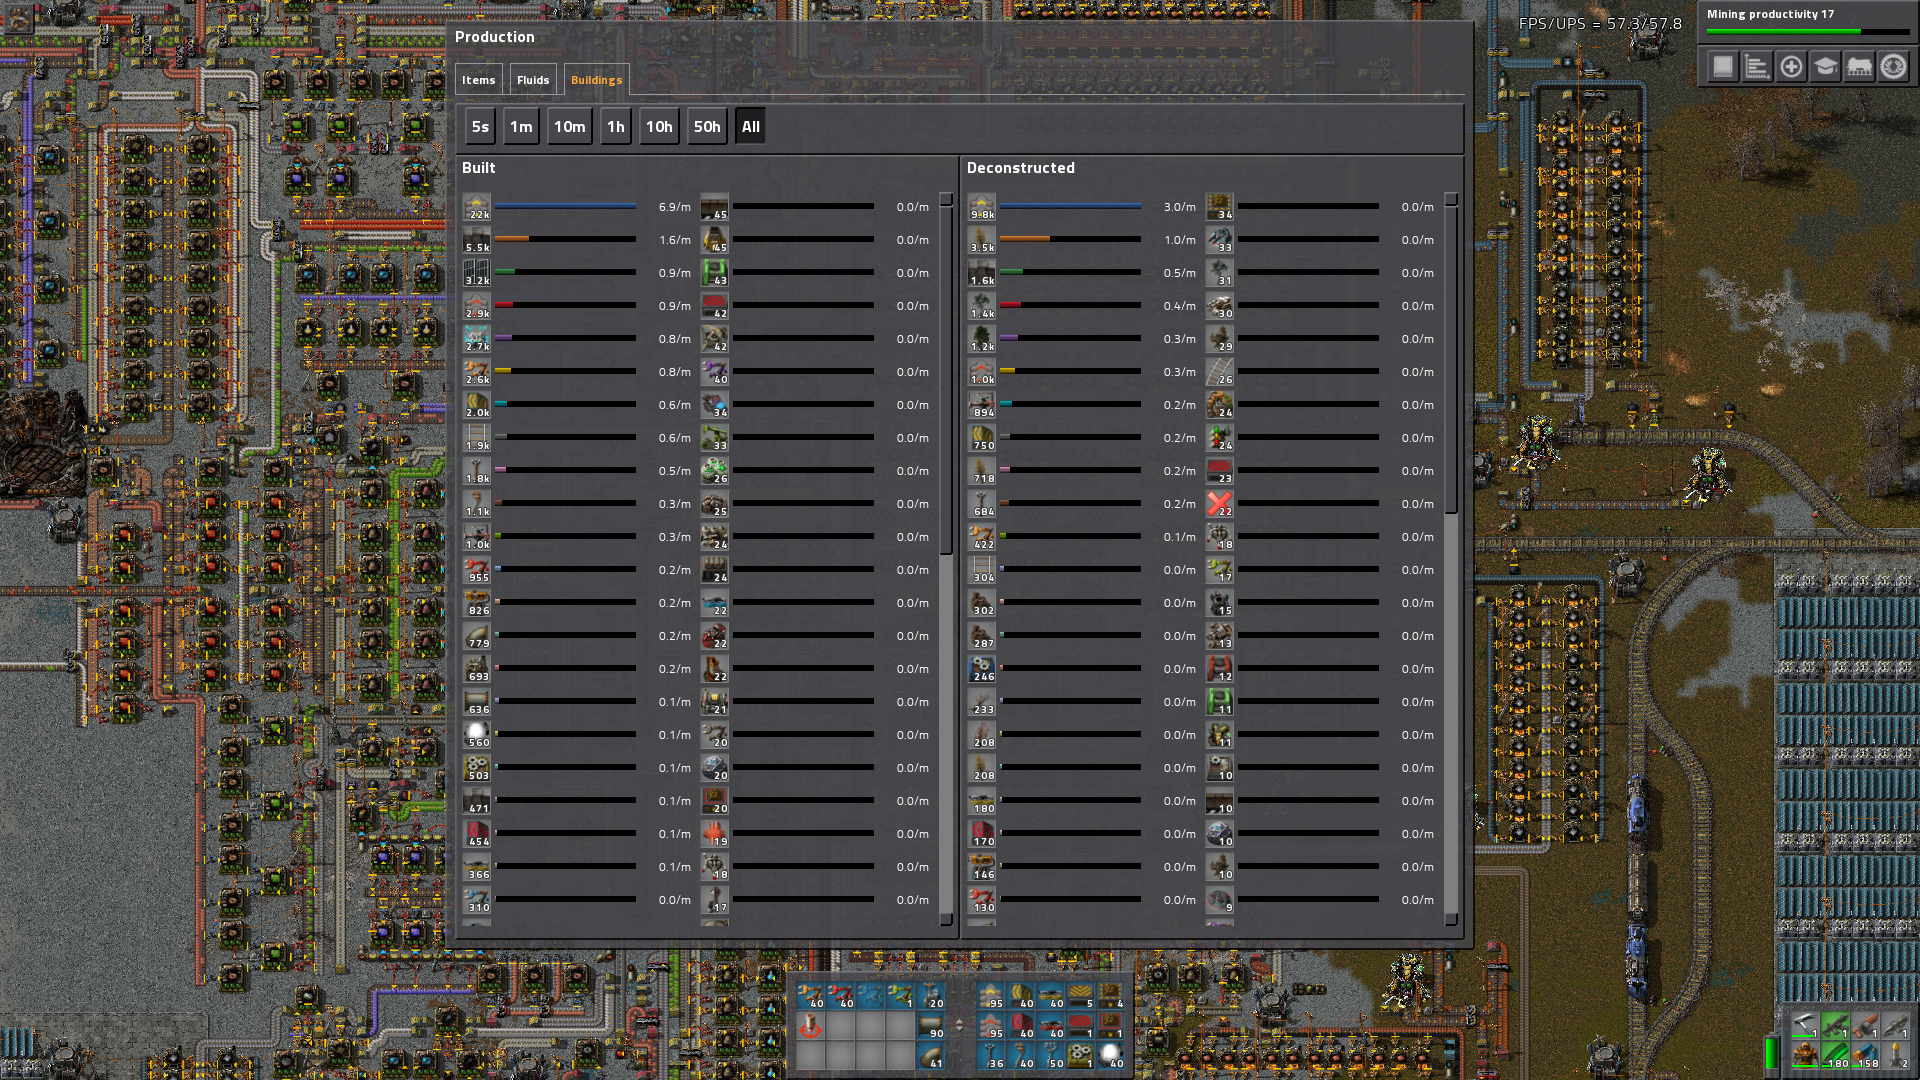This screenshot has width=1920, height=1080.
Task: Select the purple filter inserter icon count 40
Action: tap(715, 372)
